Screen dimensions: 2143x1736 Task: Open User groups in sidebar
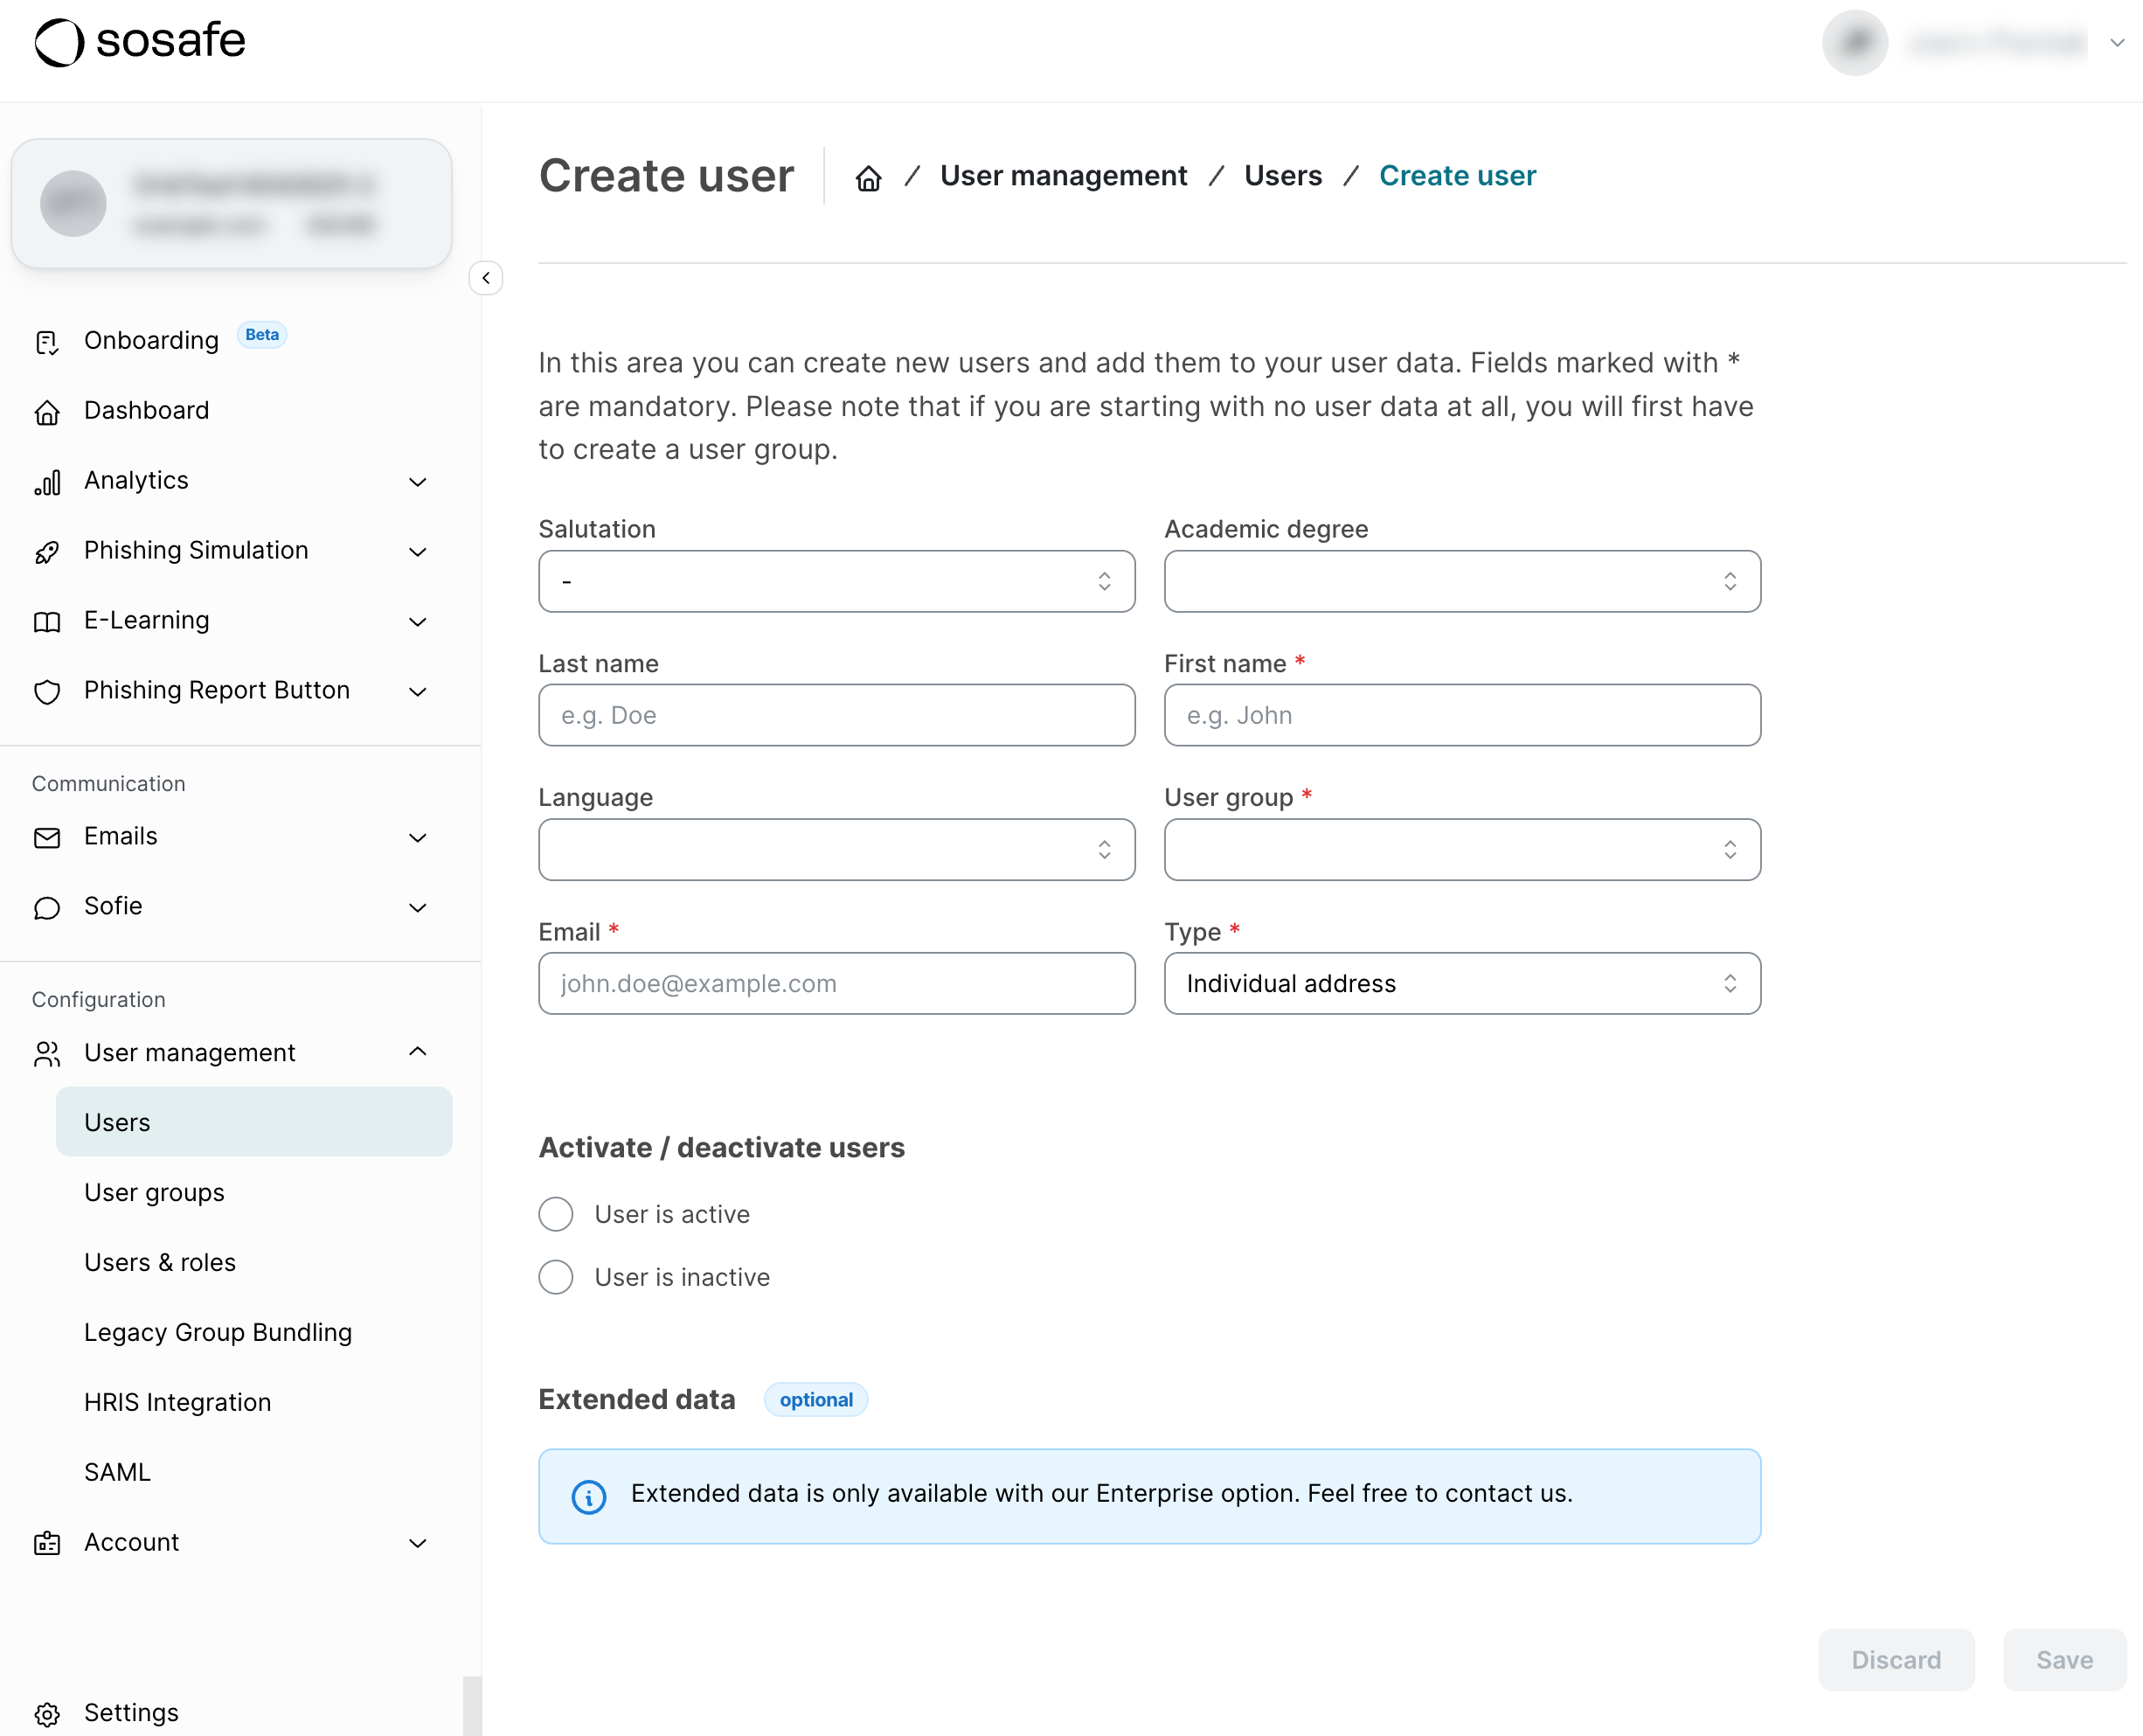(x=154, y=1192)
